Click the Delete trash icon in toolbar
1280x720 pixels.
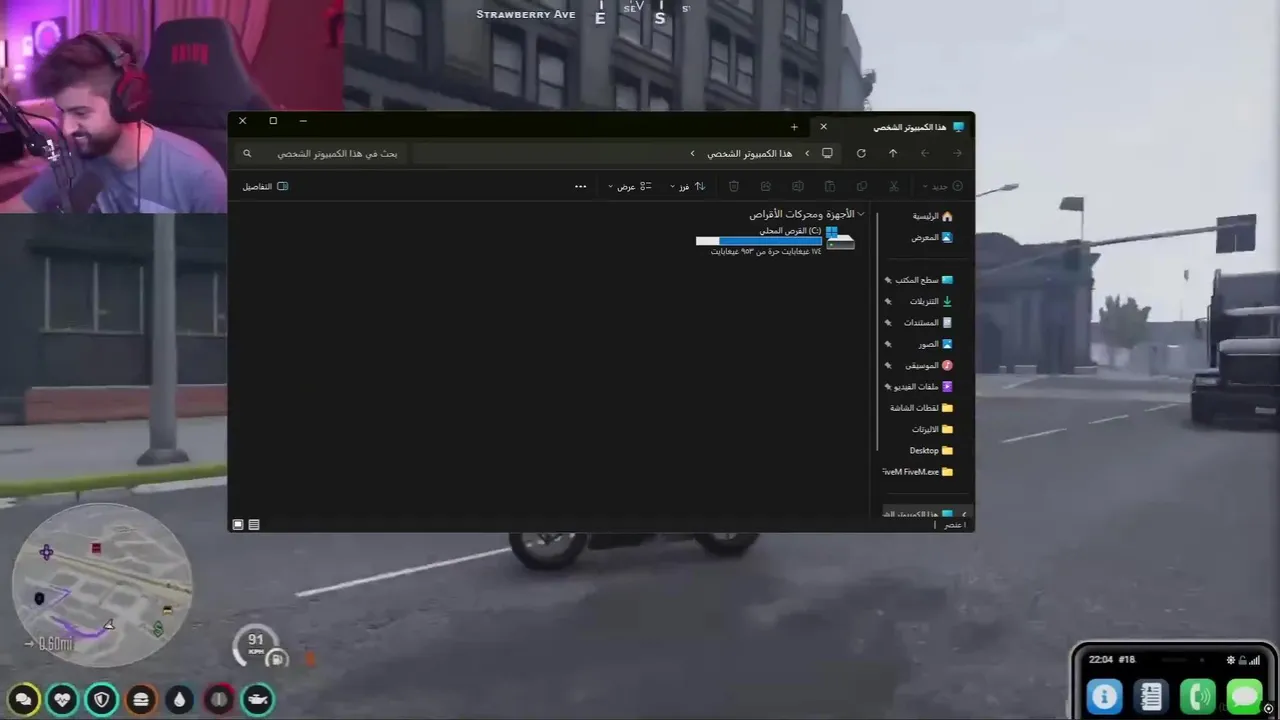click(734, 186)
